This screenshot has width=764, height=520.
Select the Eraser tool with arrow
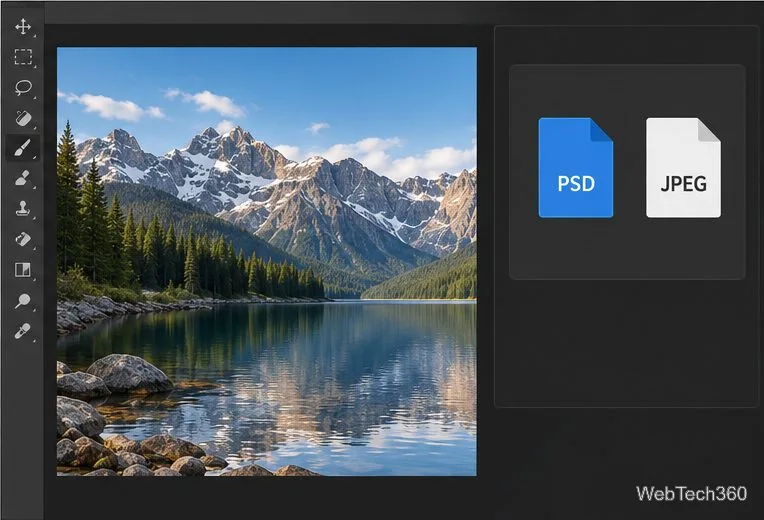(x=23, y=239)
